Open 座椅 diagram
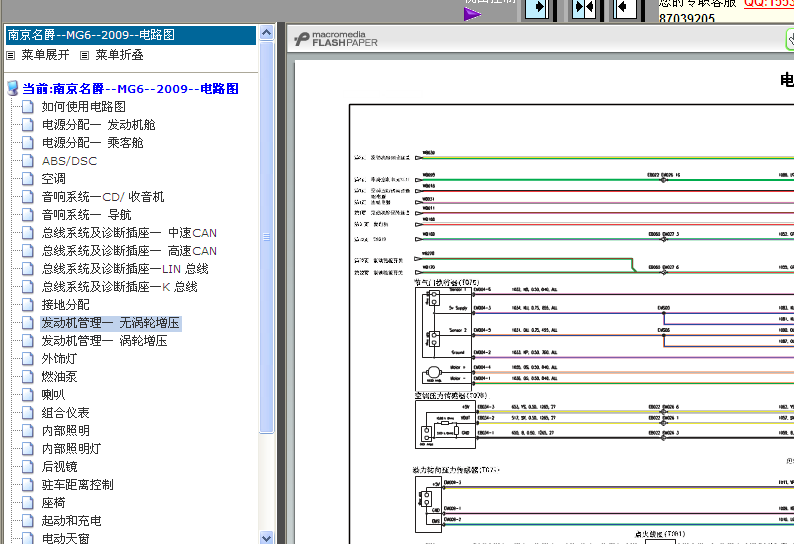This screenshot has height=544, width=794. coord(54,502)
